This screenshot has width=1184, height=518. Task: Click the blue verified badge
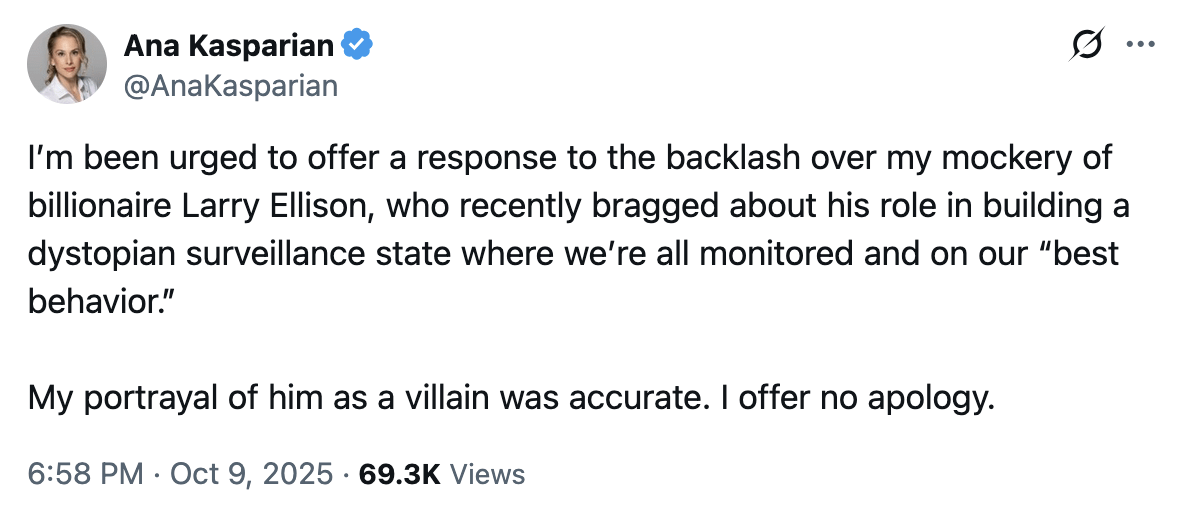(x=358, y=45)
